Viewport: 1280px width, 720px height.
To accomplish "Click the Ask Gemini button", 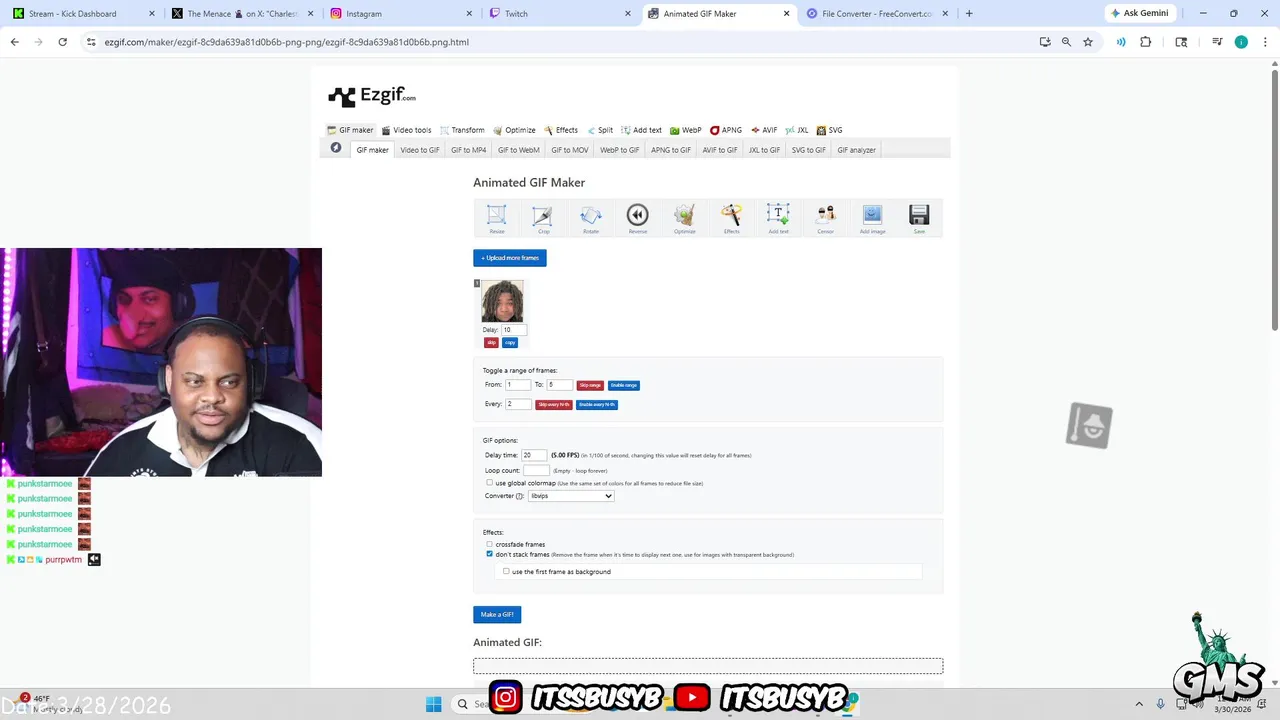I will [1139, 13].
